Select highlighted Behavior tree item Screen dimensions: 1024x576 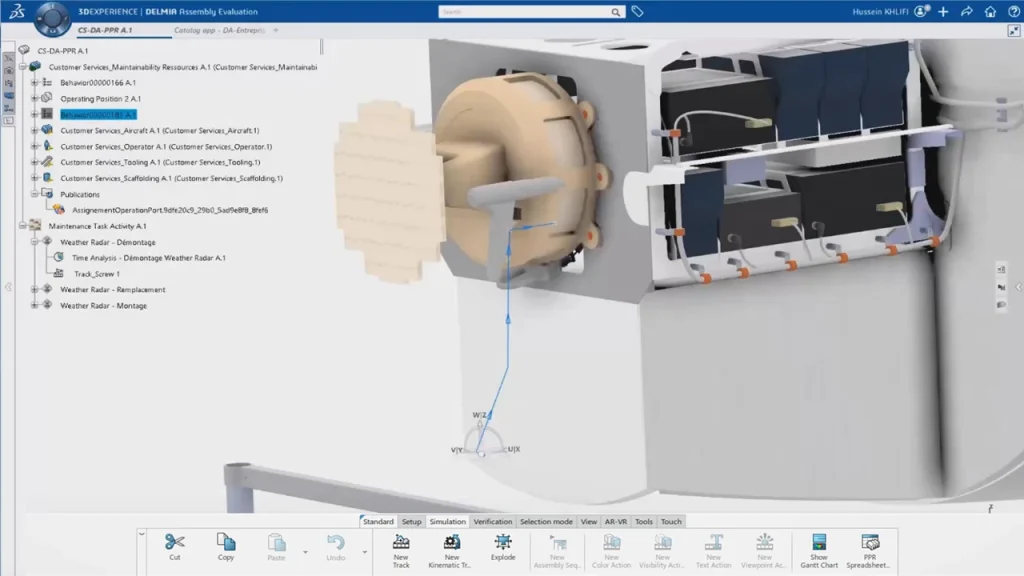pyautogui.click(x=98, y=114)
